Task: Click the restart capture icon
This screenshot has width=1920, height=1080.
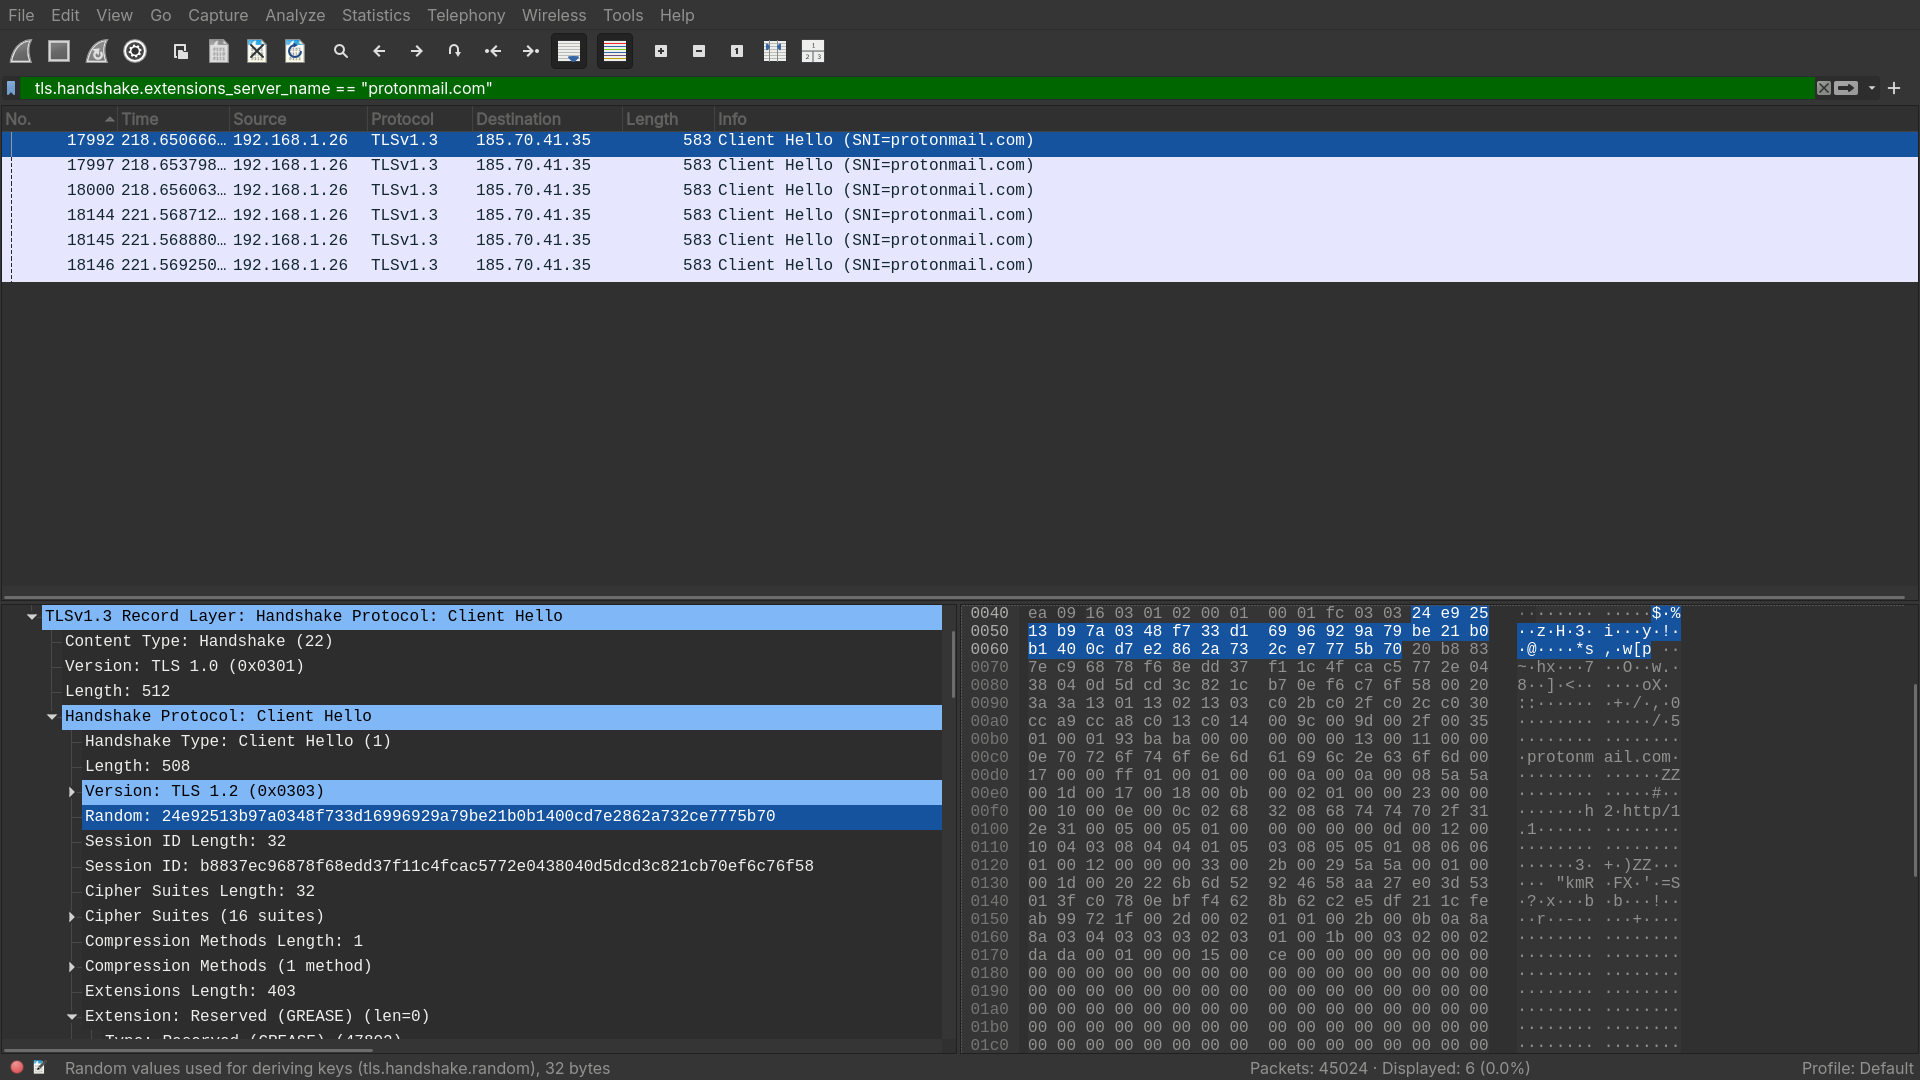Action: (97, 51)
